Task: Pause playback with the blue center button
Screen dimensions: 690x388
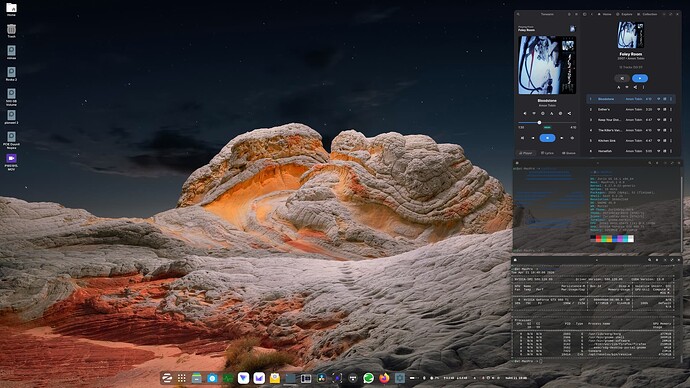Action: pos(547,138)
